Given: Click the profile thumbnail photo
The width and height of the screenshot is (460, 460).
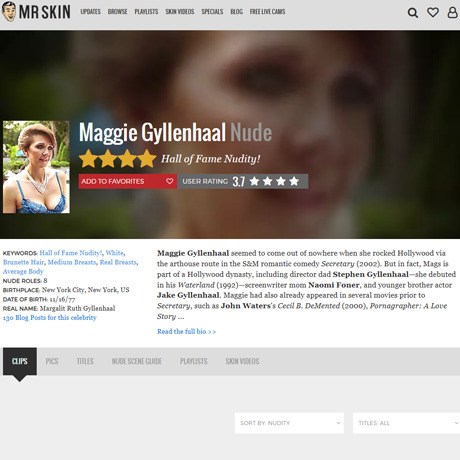Looking at the screenshot, I should click(x=36, y=167).
